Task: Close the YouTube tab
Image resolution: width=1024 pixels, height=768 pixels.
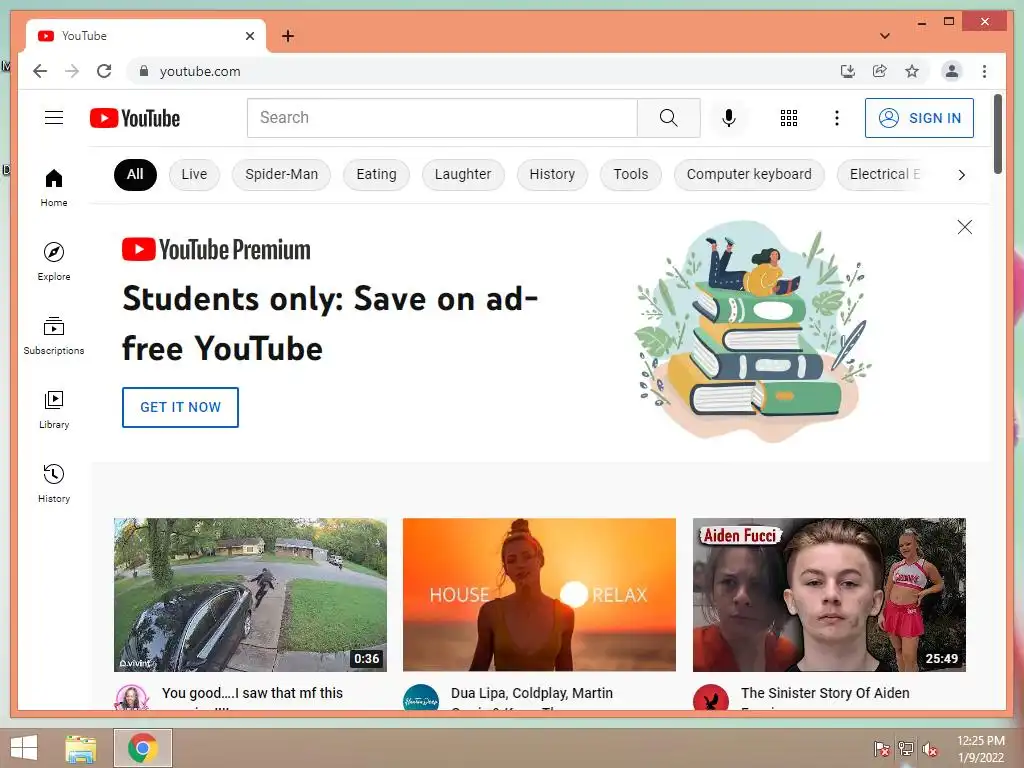Action: coord(250,36)
